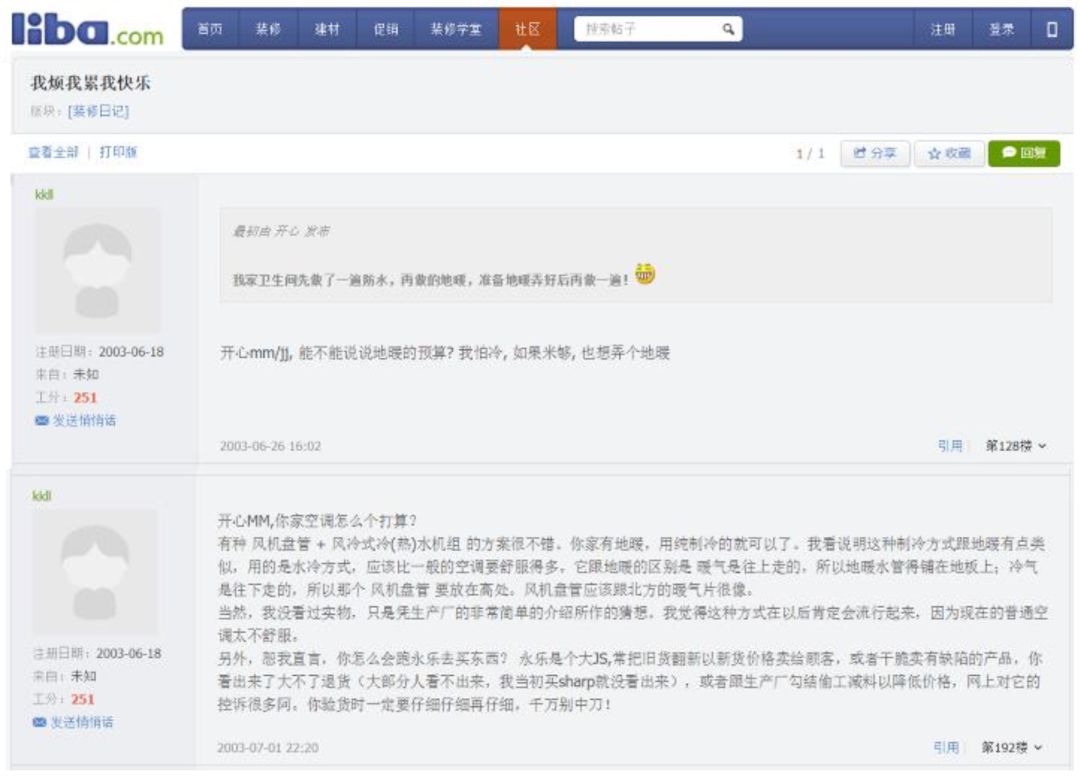
Task: Click timestamp 2003-06-26 16:02
Action: 270,446
